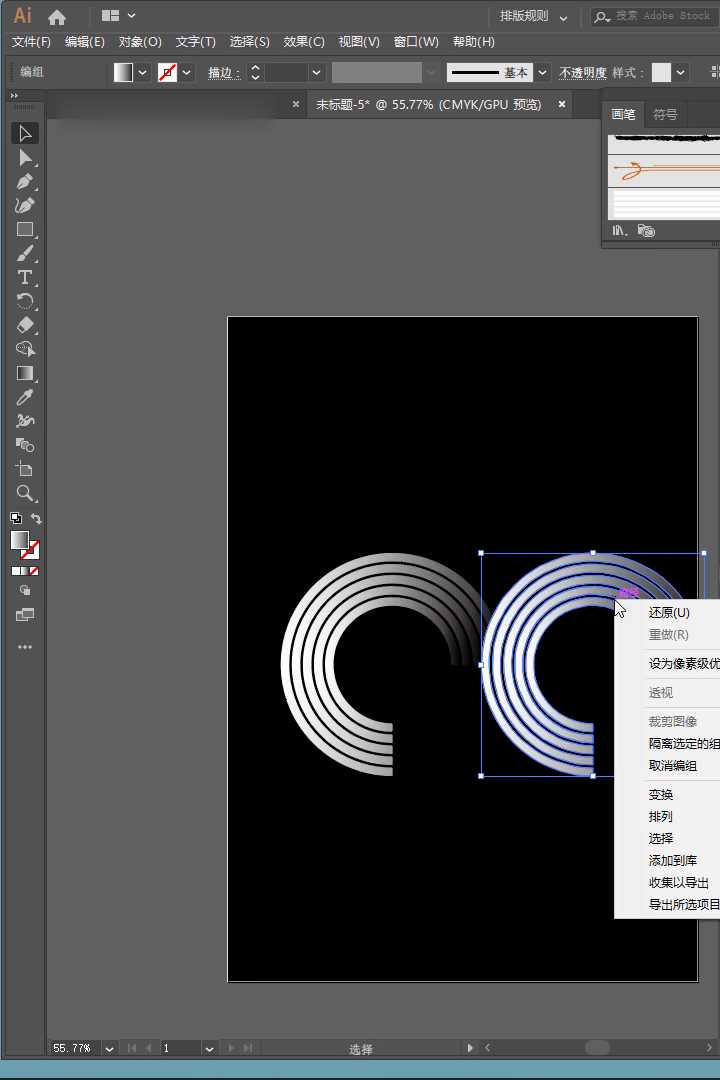The height and width of the screenshot is (1080, 720).
Task: Select the Direct Selection tool
Action: [x=25, y=157]
